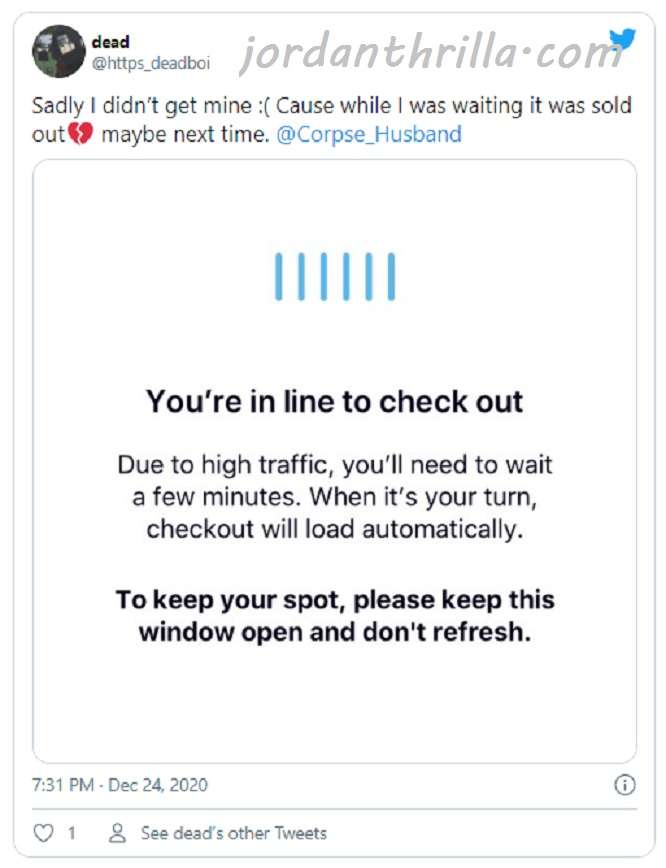This screenshot has height=868, width=666.
Task: Open the 7:31 PM Dec 24 timestamp
Action: 120,785
